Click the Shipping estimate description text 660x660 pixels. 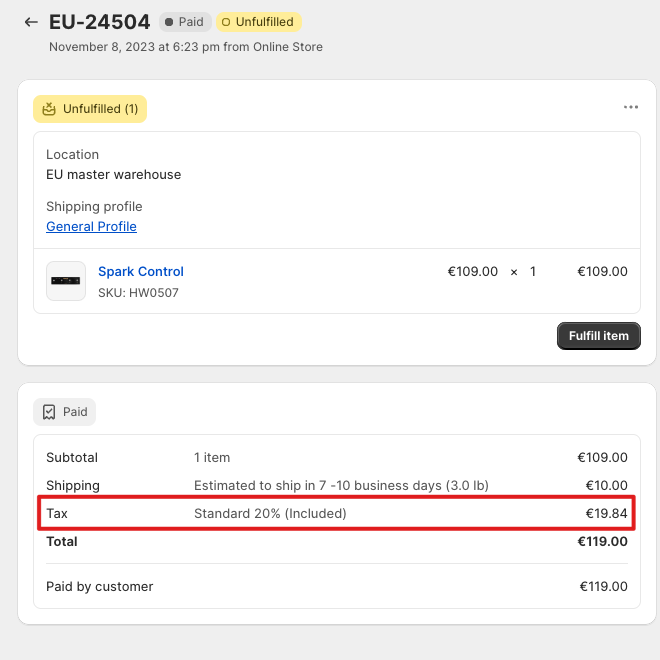(x=341, y=485)
